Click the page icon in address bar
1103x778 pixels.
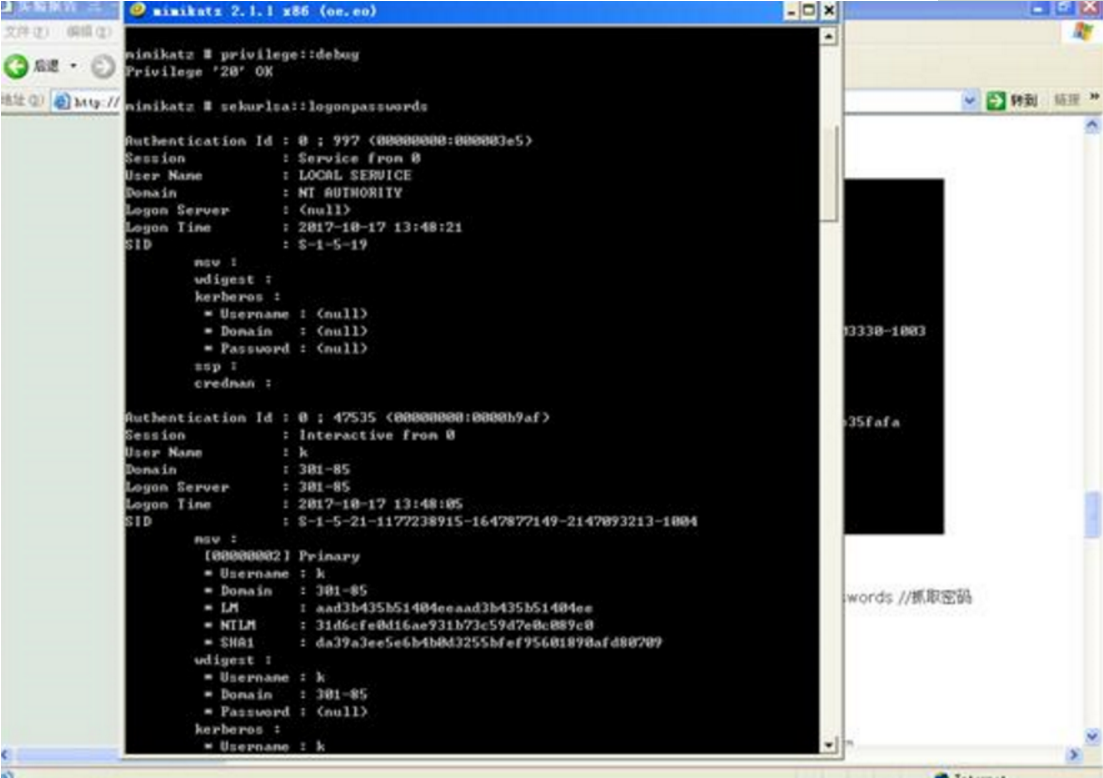pyautogui.click(x=62, y=101)
